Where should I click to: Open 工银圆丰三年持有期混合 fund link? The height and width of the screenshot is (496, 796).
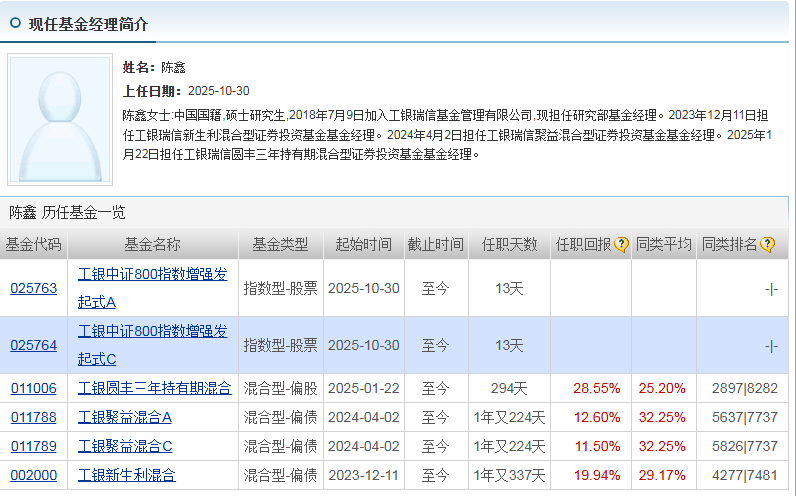[154, 388]
